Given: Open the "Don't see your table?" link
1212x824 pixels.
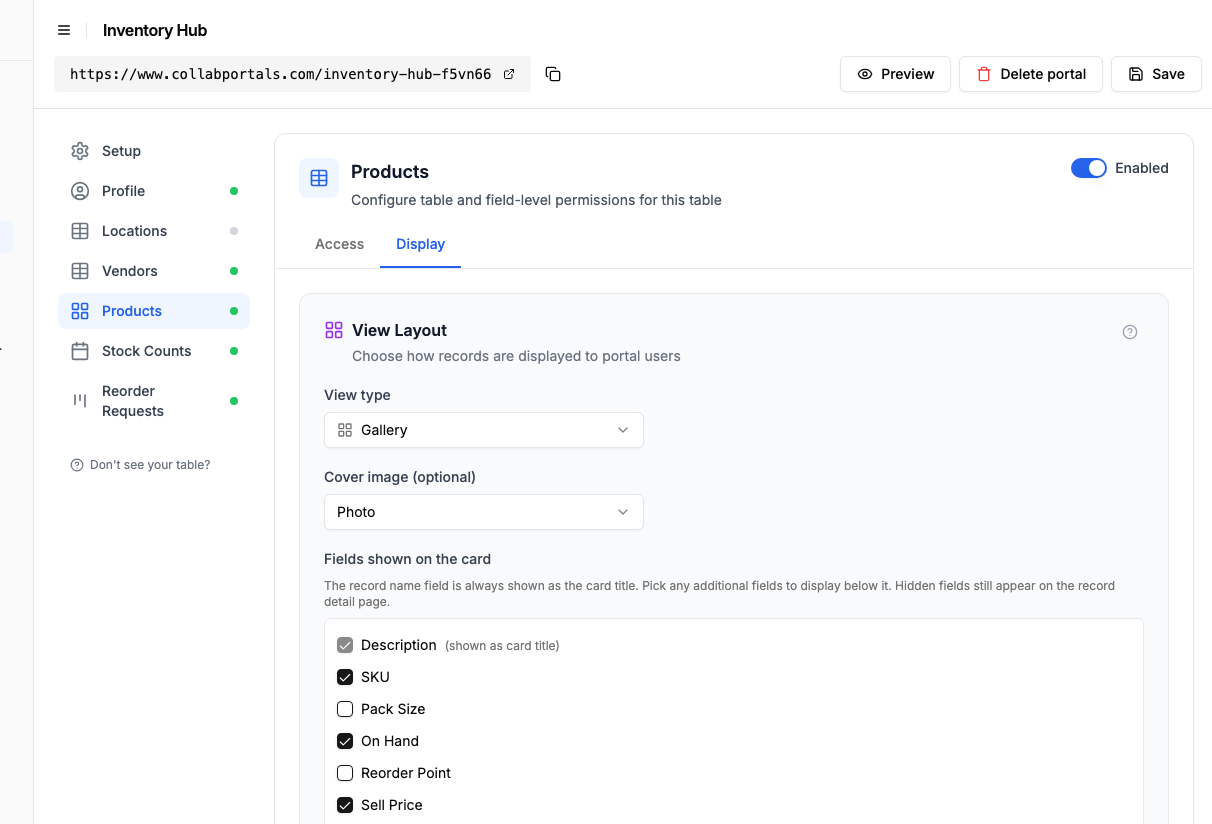Looking at the screenshot, I should (140, 465).
